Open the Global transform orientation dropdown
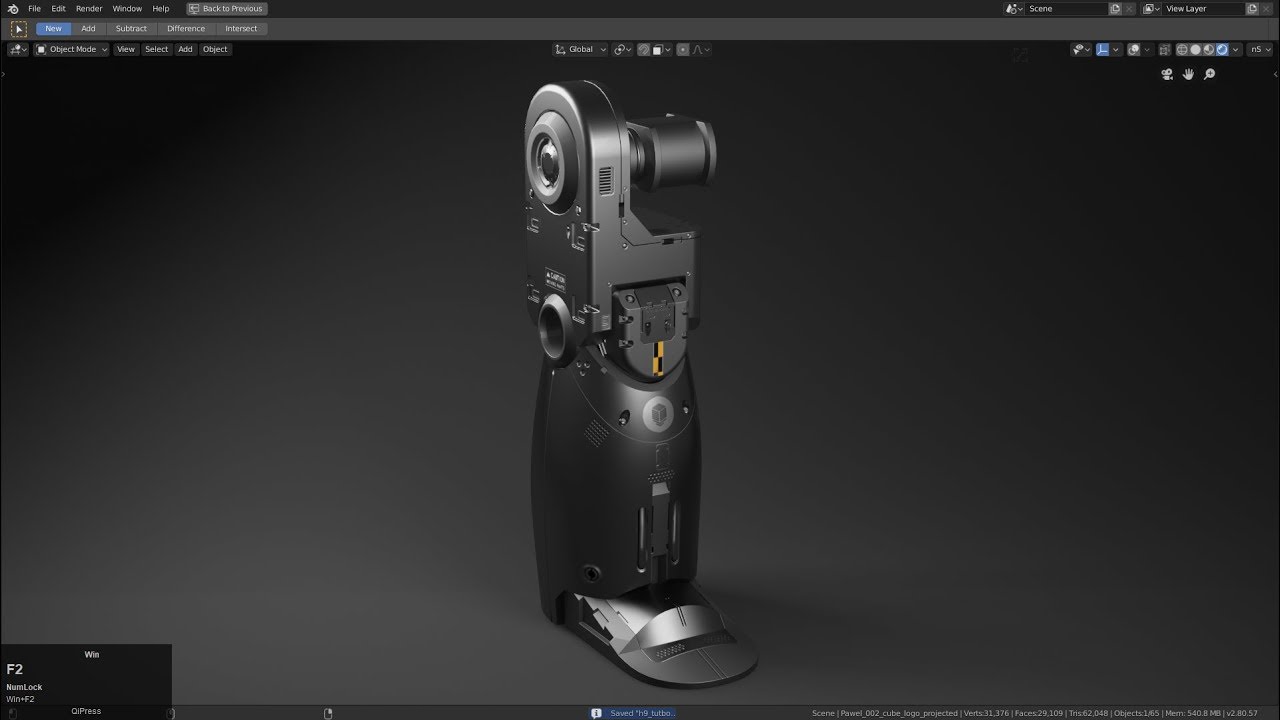Viewport: 1280px width, 720px height. (x=580, y=49)
